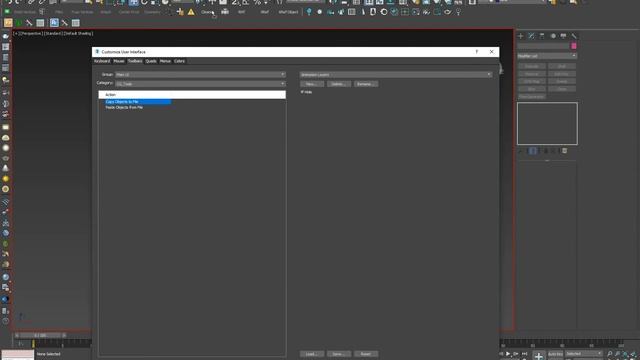Open the Category dropdown
Viewport: 640px width, 360px height.
pyautogui.click(x=200, y=84)
